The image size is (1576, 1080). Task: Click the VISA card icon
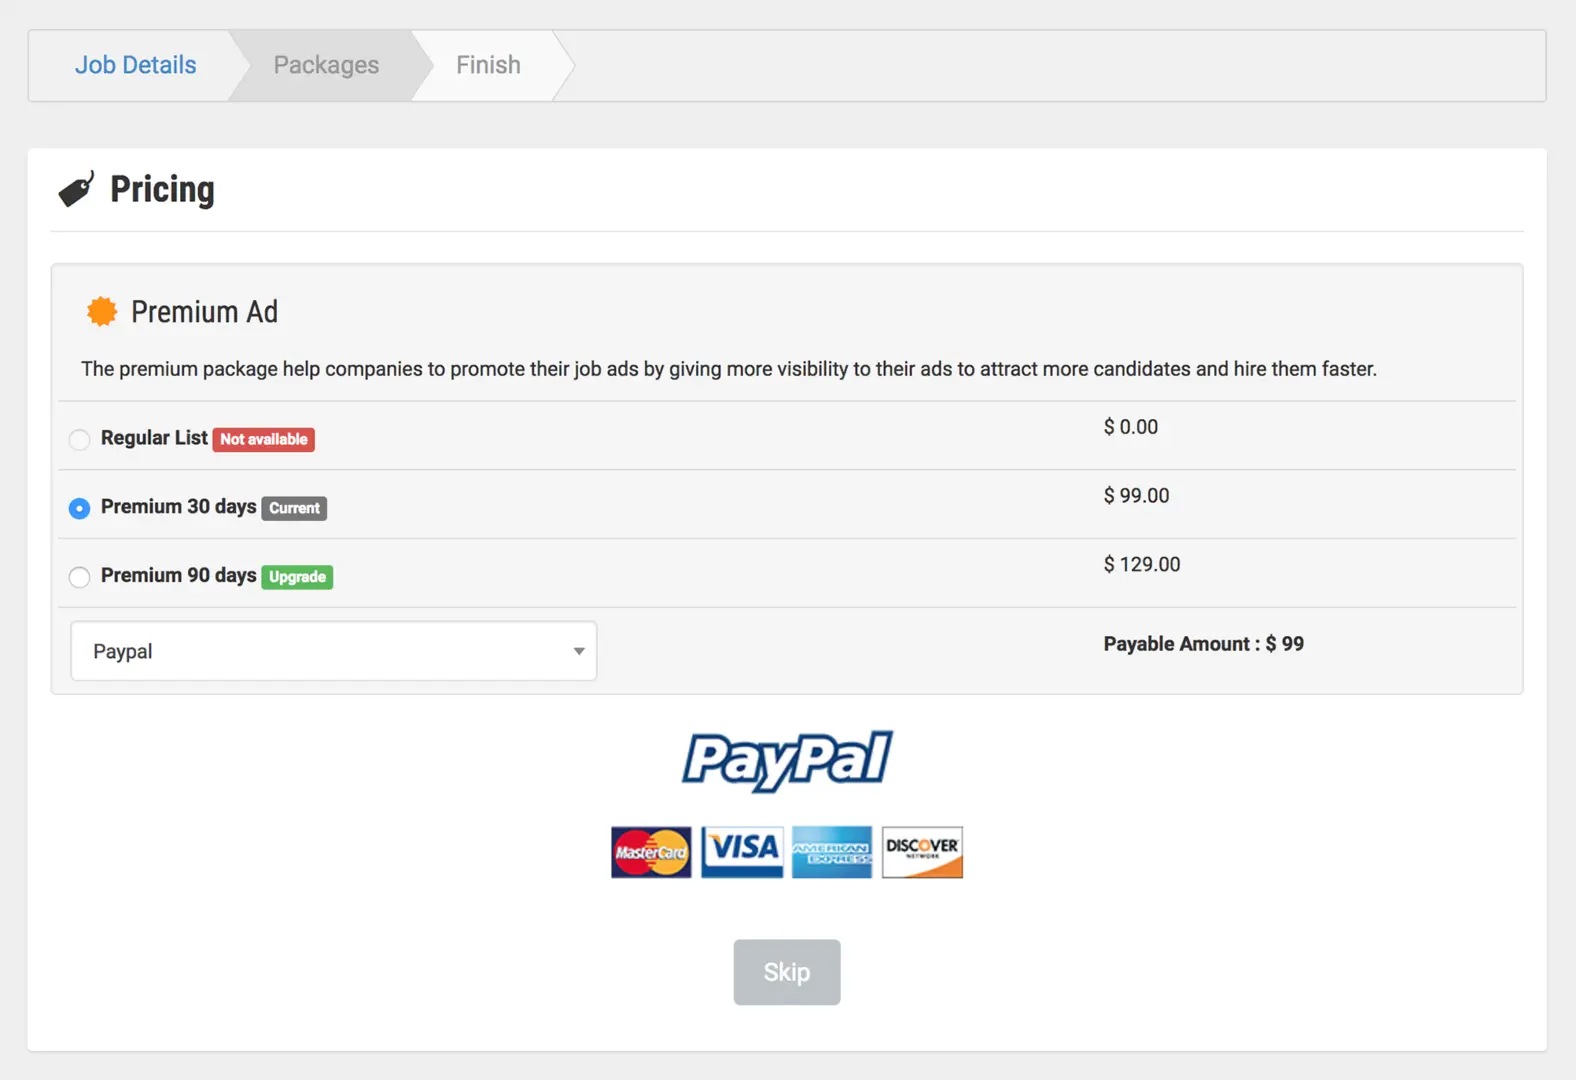(x=742, y=852)
